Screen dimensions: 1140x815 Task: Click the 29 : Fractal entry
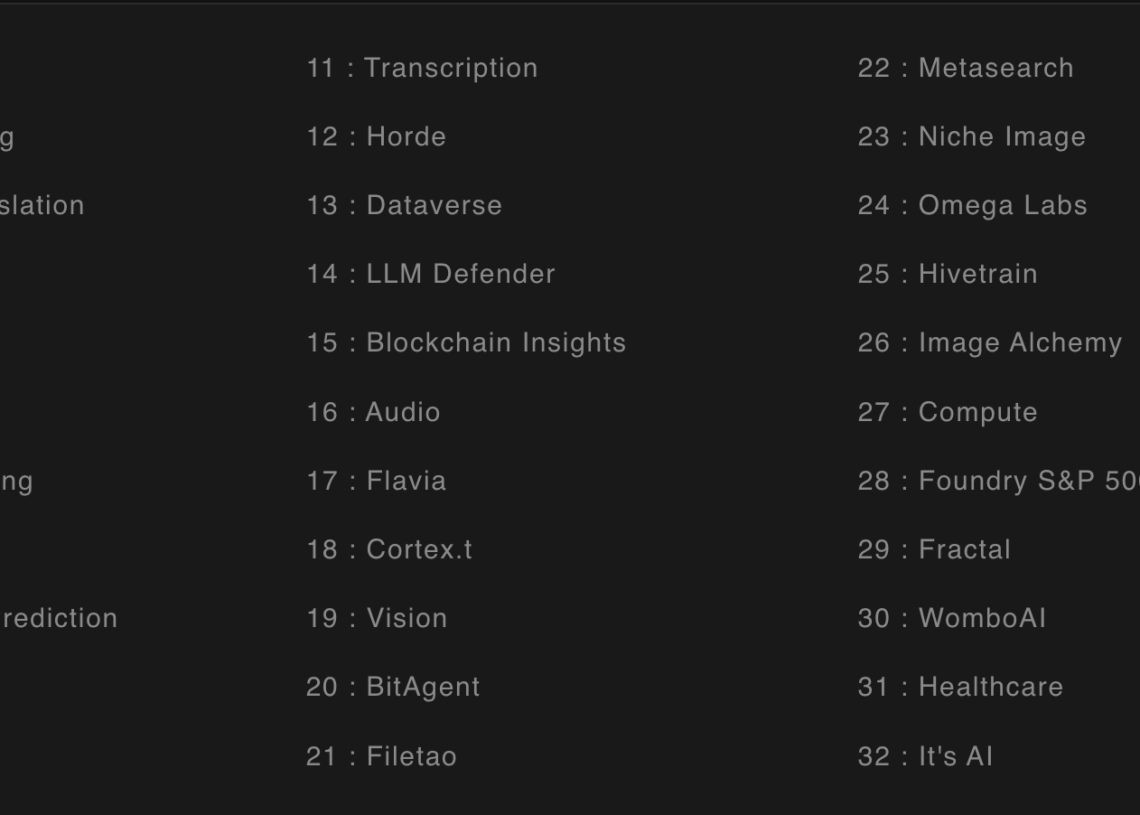coord(934,550)
